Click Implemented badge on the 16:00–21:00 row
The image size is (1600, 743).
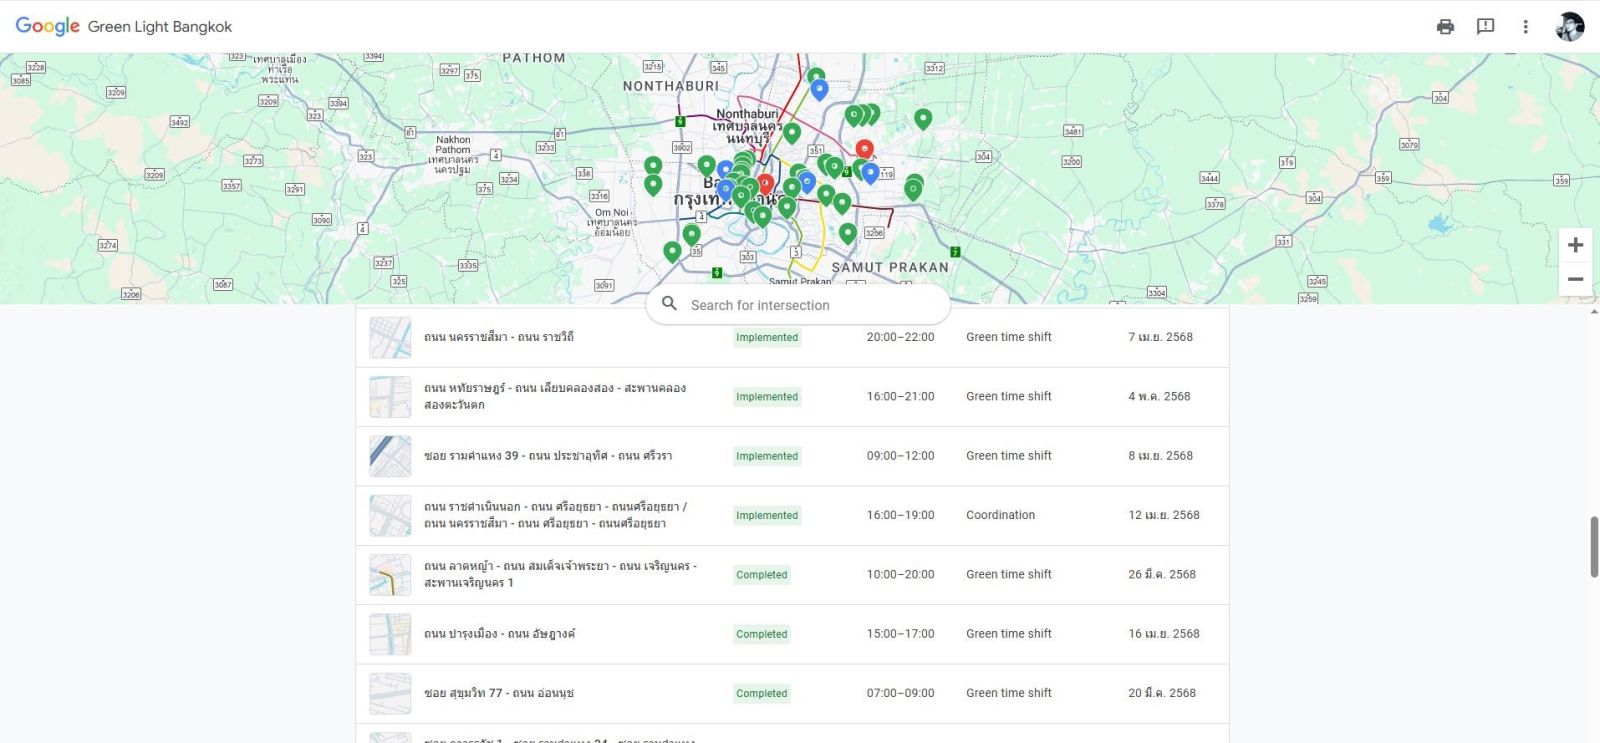point(767,397)
